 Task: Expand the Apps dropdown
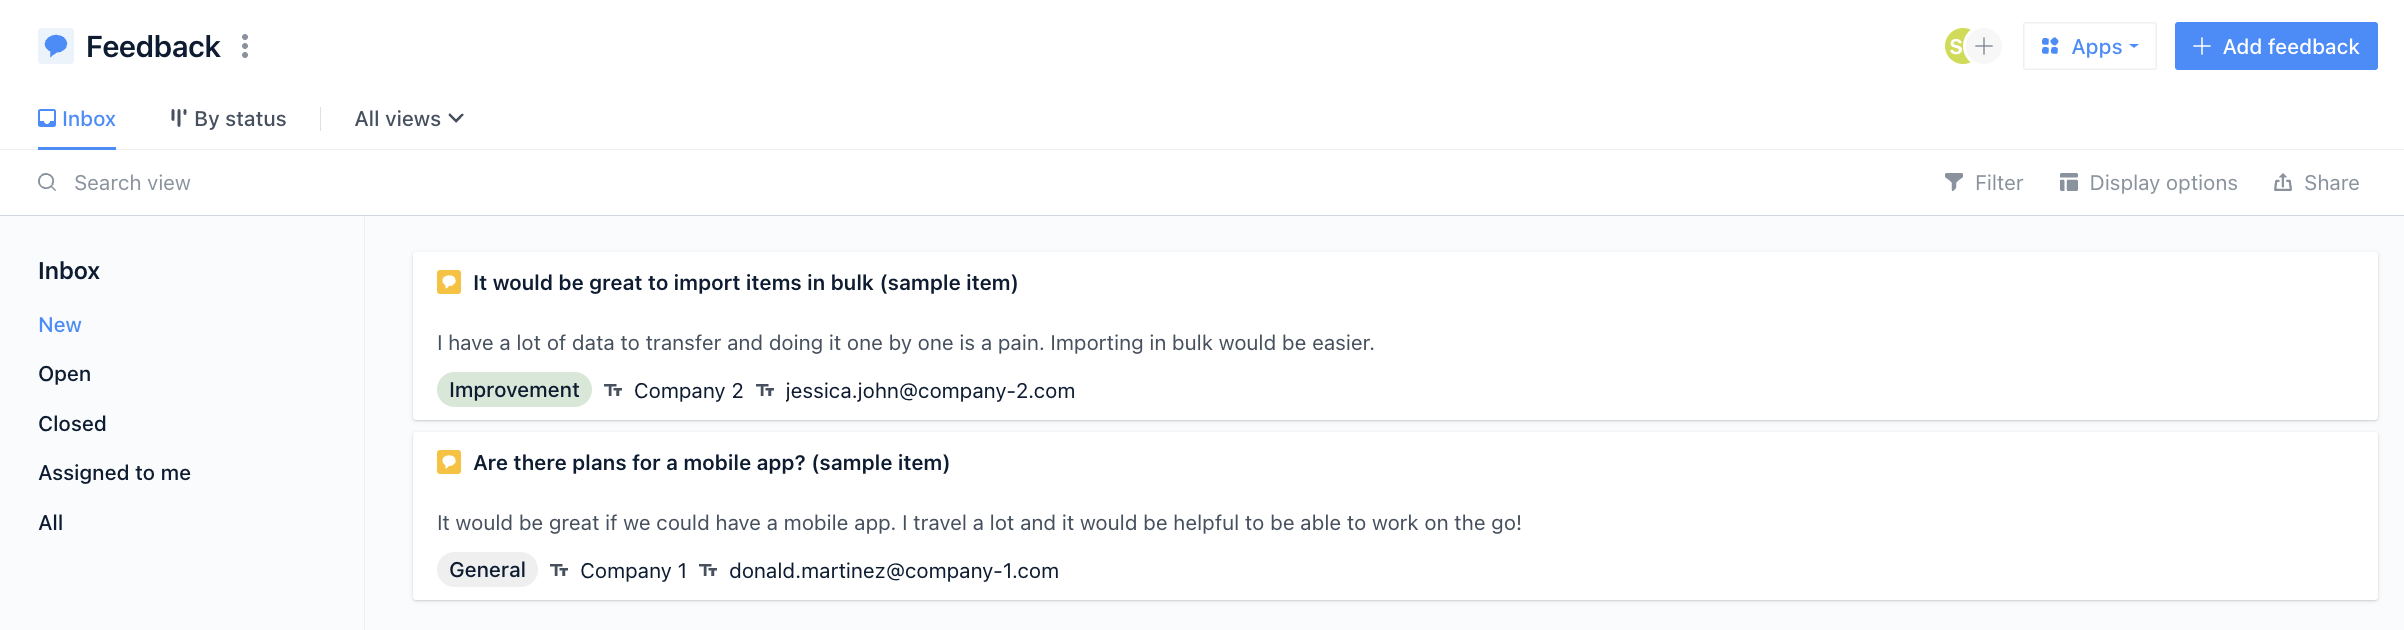click(2089, 46)
